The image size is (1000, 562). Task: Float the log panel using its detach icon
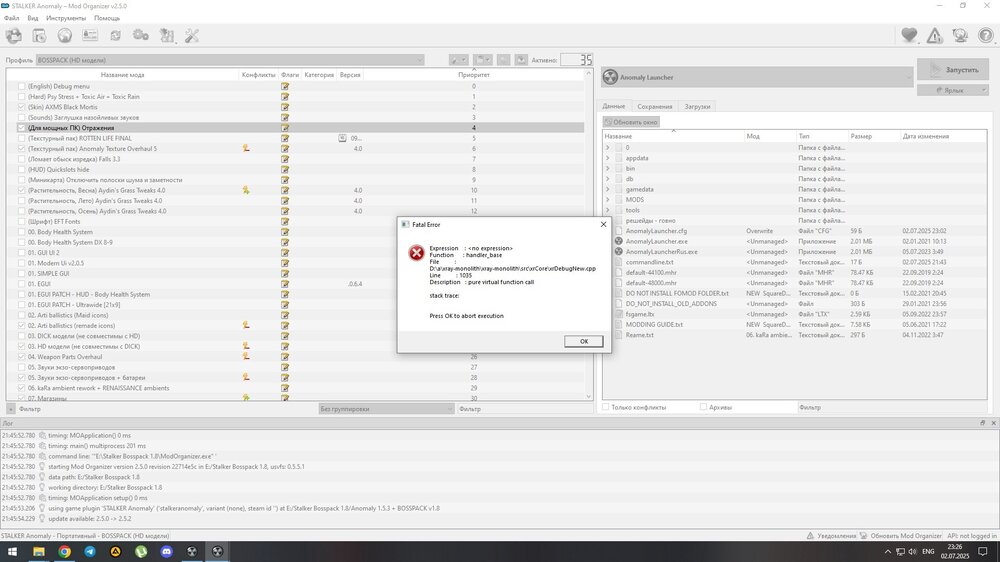pyautogui.click(x=983, y=423)
